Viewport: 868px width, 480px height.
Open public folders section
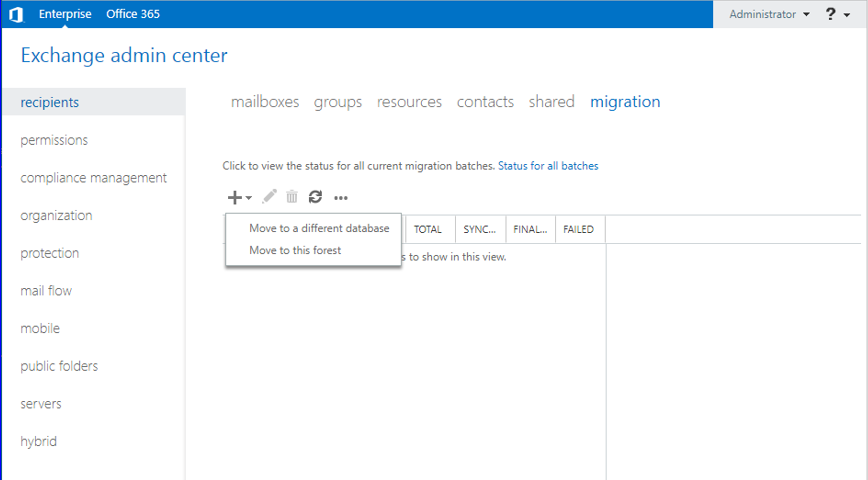tap(59, 366)
